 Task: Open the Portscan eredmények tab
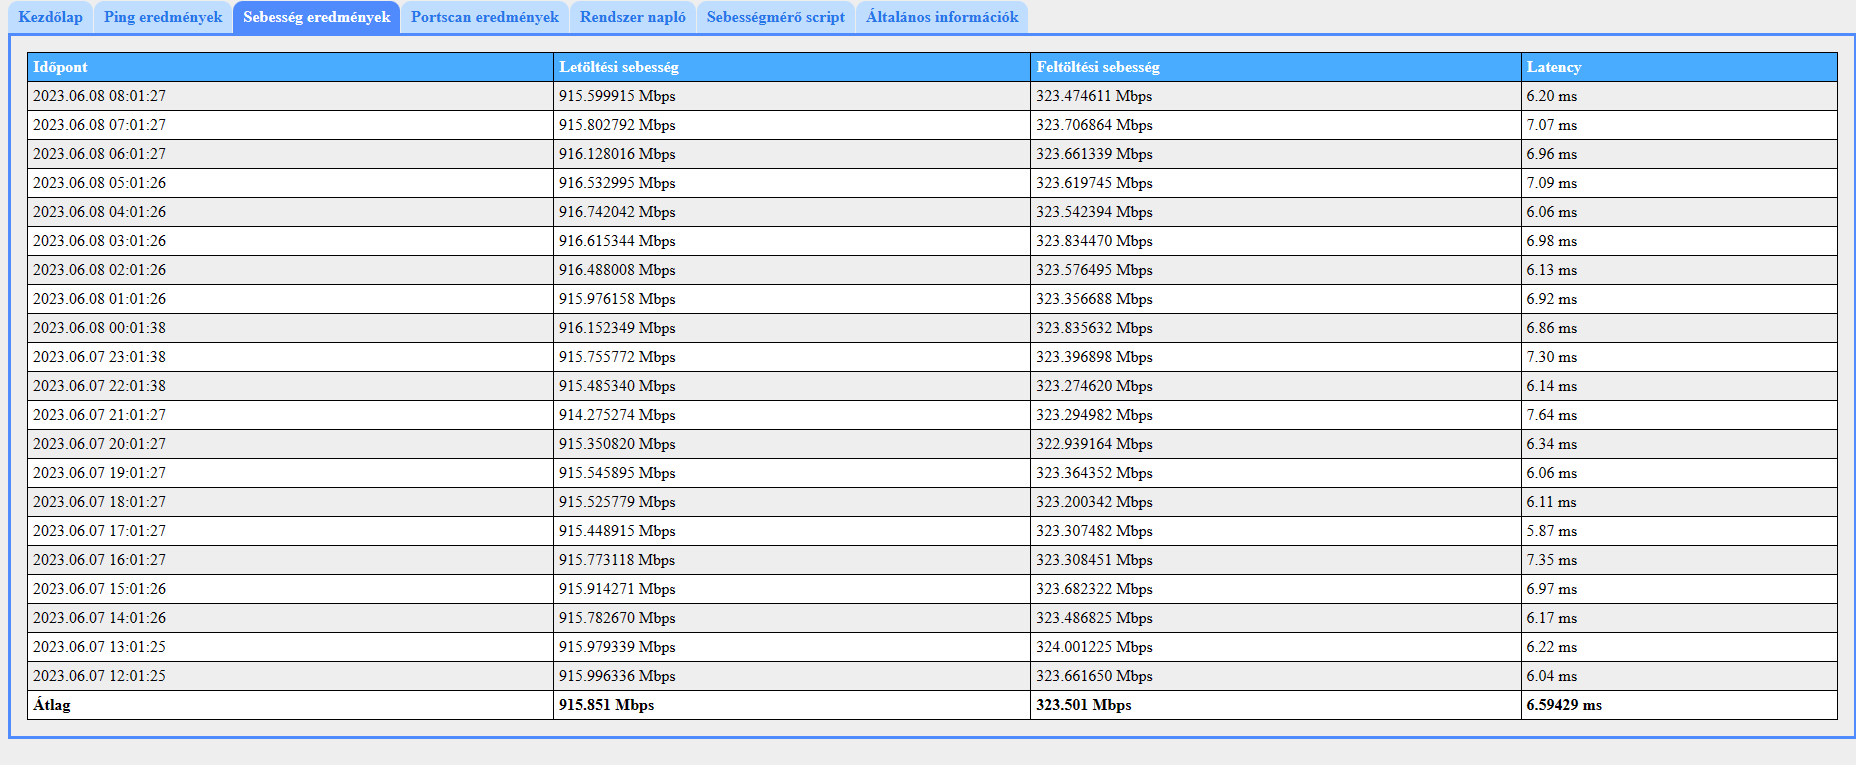click(x=485, y=17)
